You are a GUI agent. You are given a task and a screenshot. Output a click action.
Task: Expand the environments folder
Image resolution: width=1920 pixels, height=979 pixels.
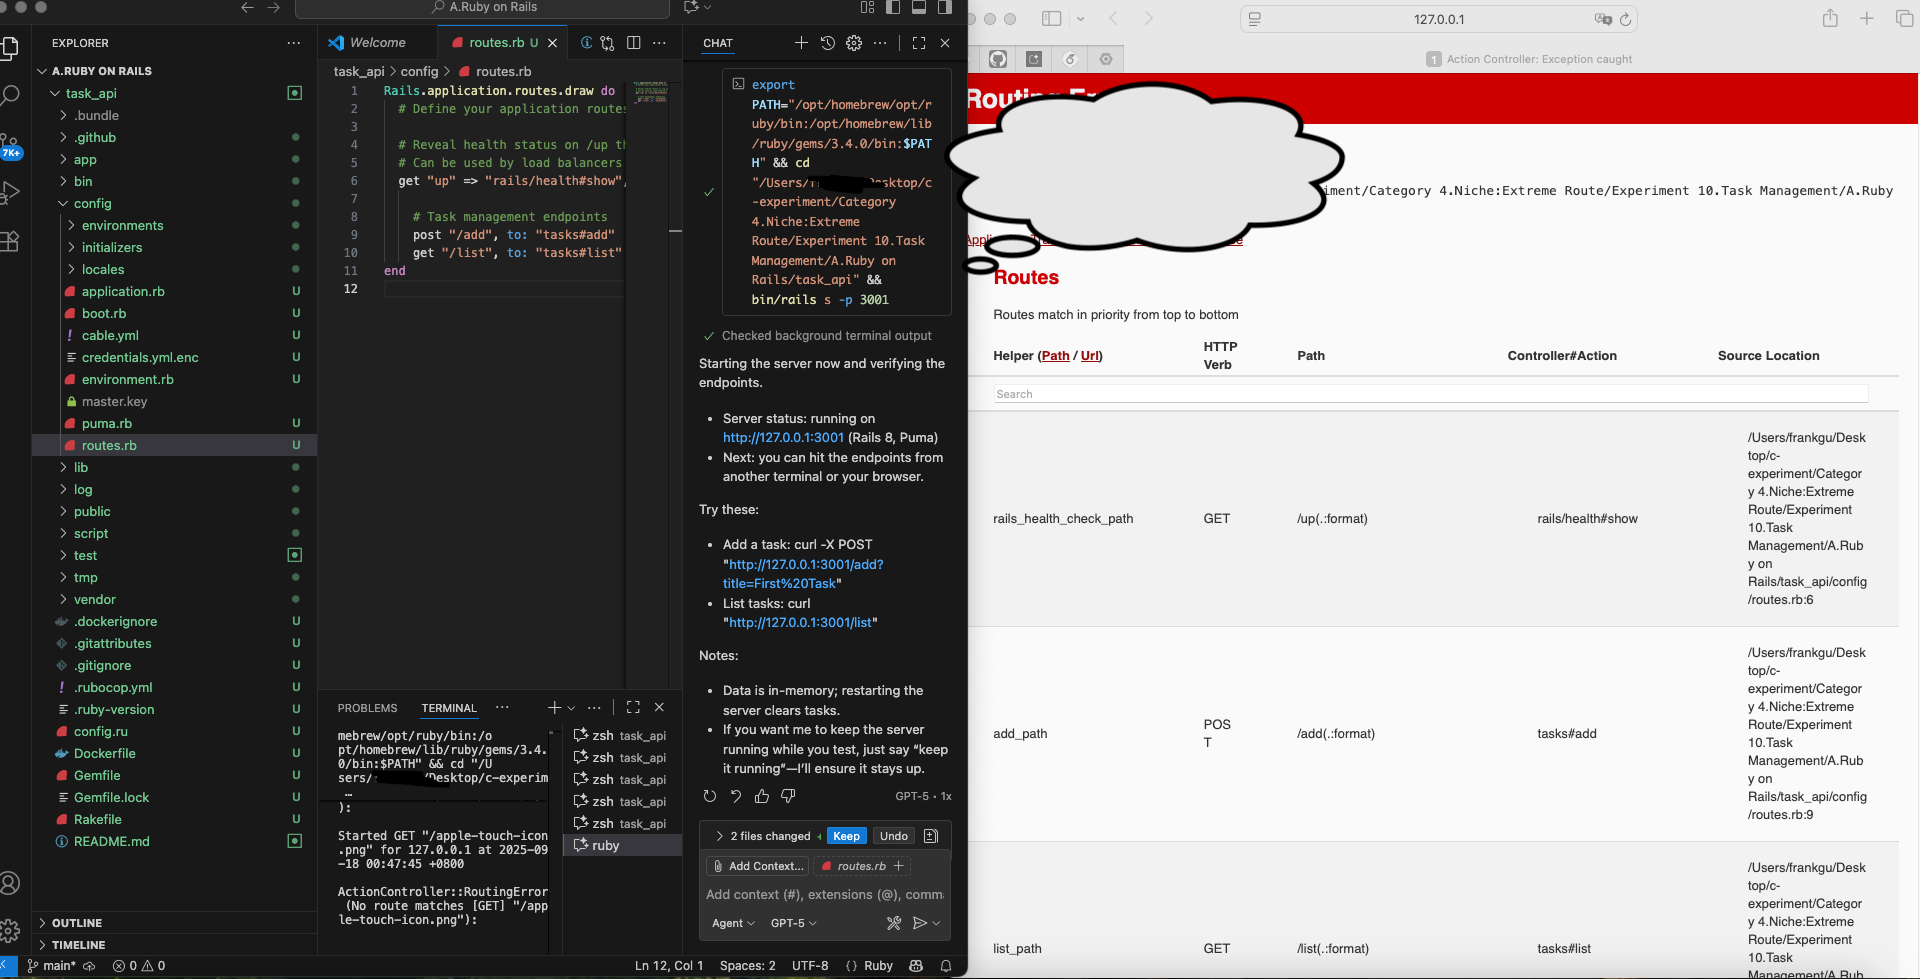(x=122, y=226)
